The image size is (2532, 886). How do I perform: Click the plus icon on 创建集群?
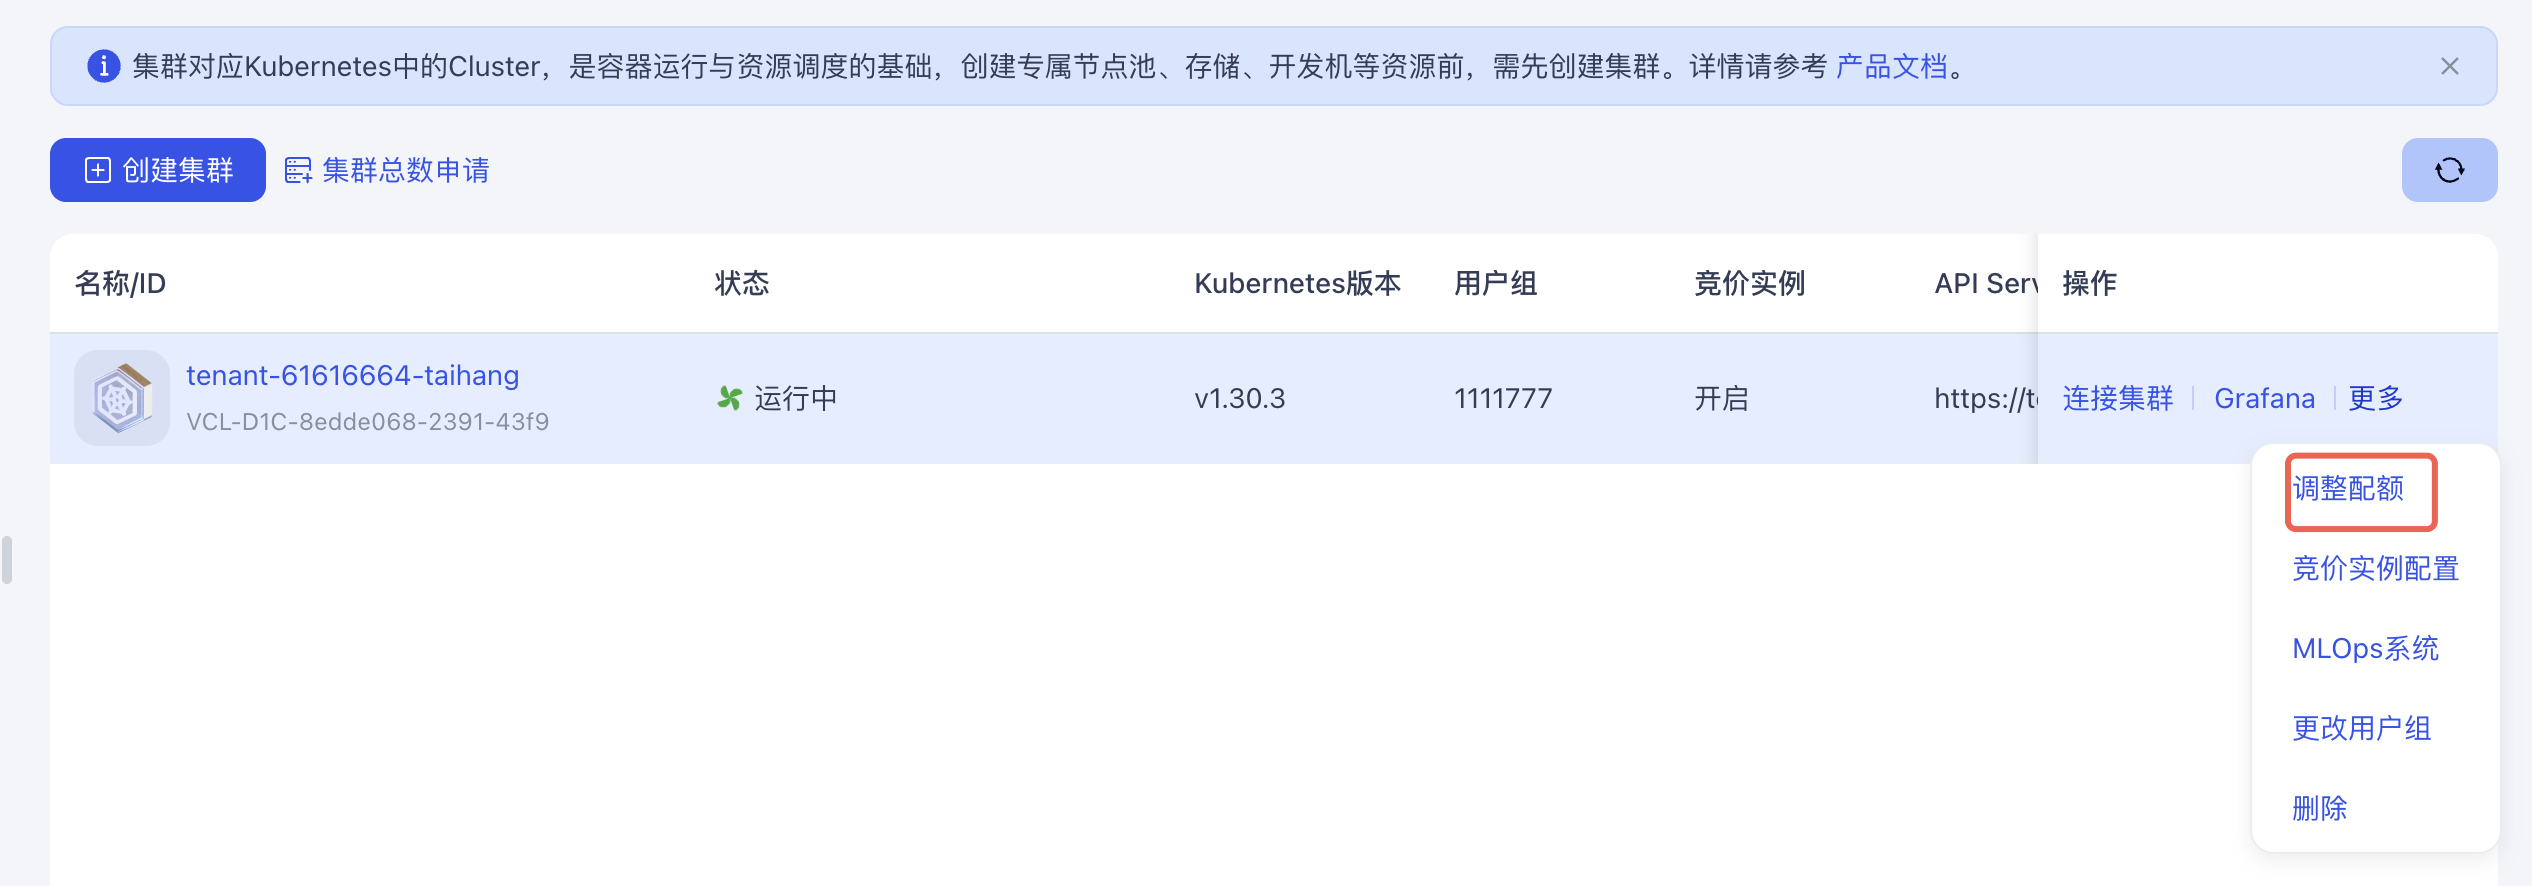point(98,170)
